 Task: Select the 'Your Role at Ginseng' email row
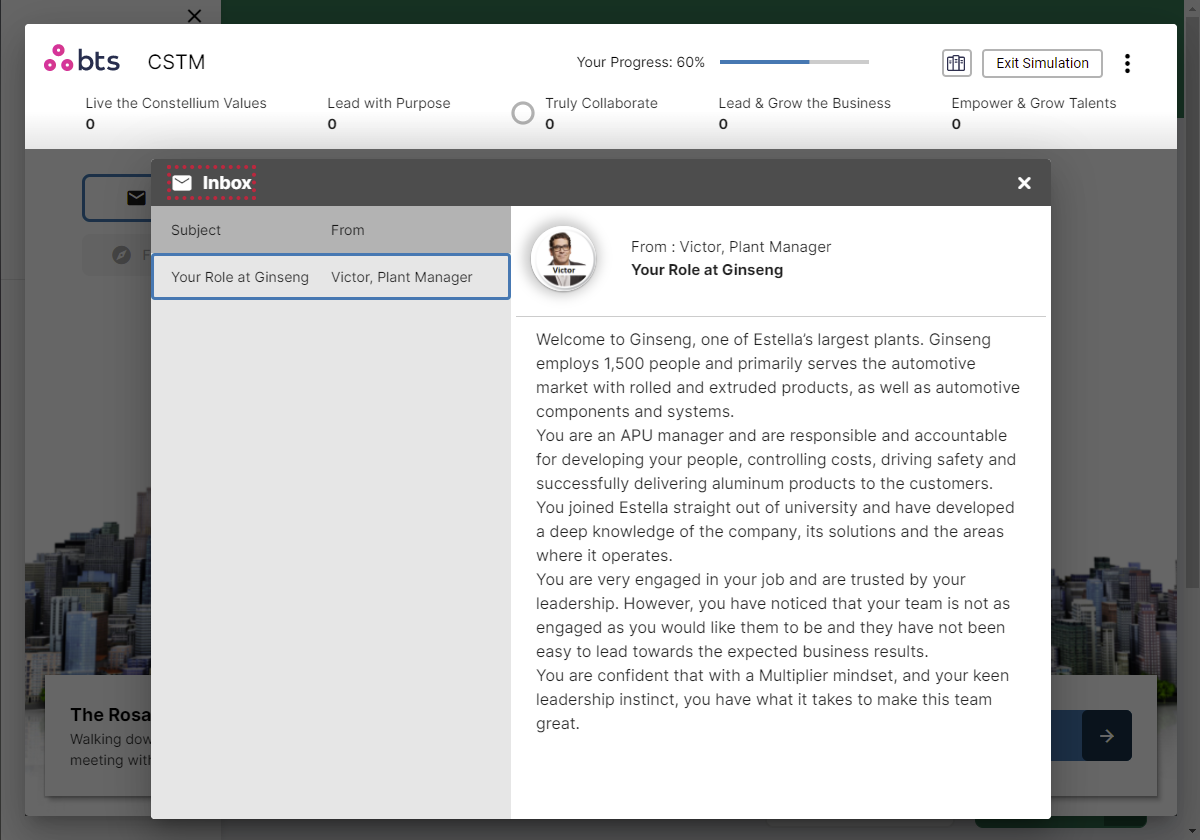tap(331, 277)
